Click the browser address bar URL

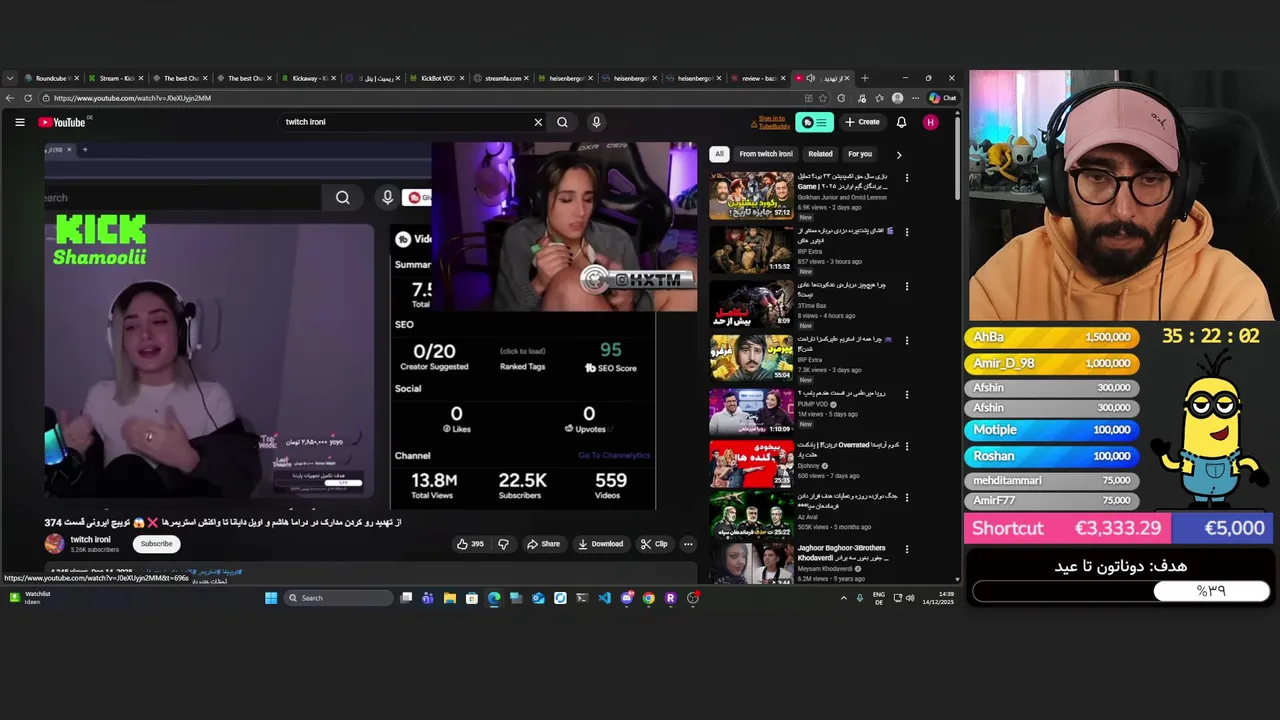(132, 98)
